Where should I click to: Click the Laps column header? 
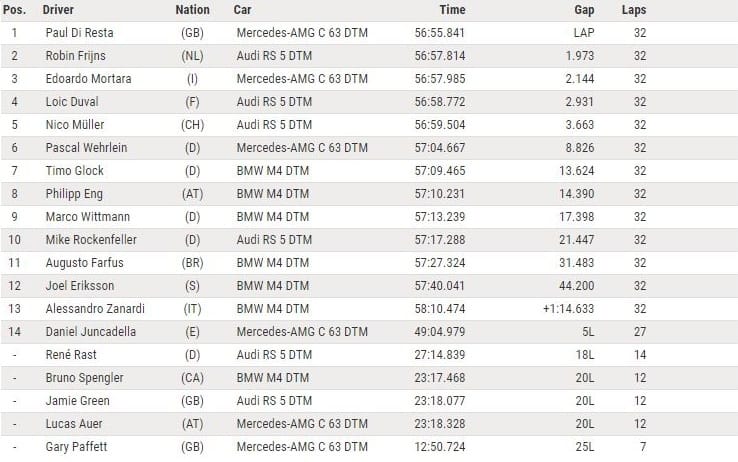point(634,10)
